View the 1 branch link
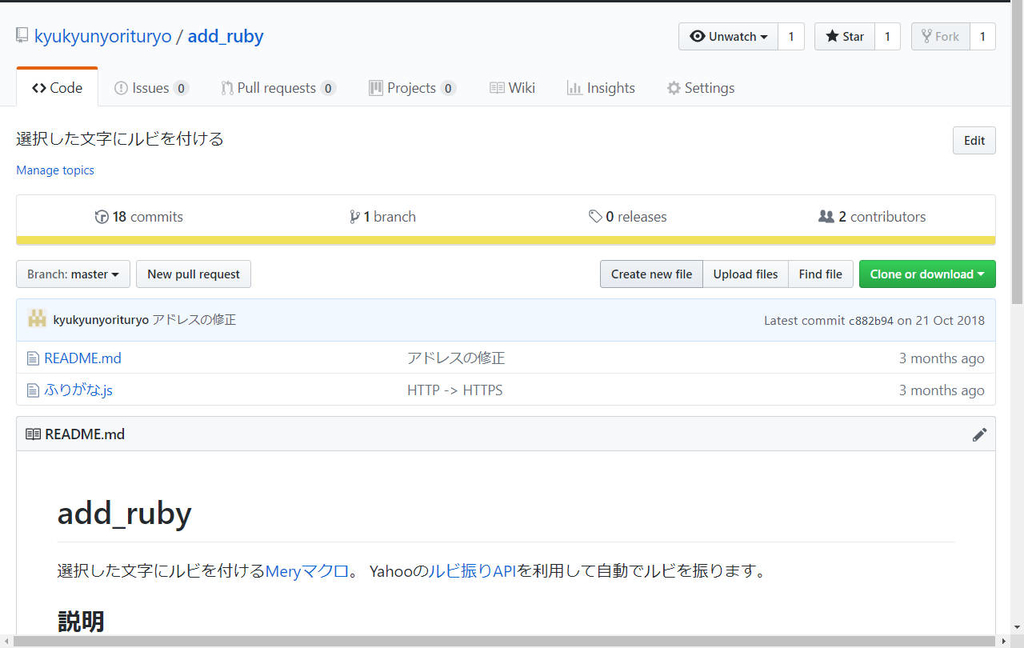1024x648 pixels. tap(383, 217)
